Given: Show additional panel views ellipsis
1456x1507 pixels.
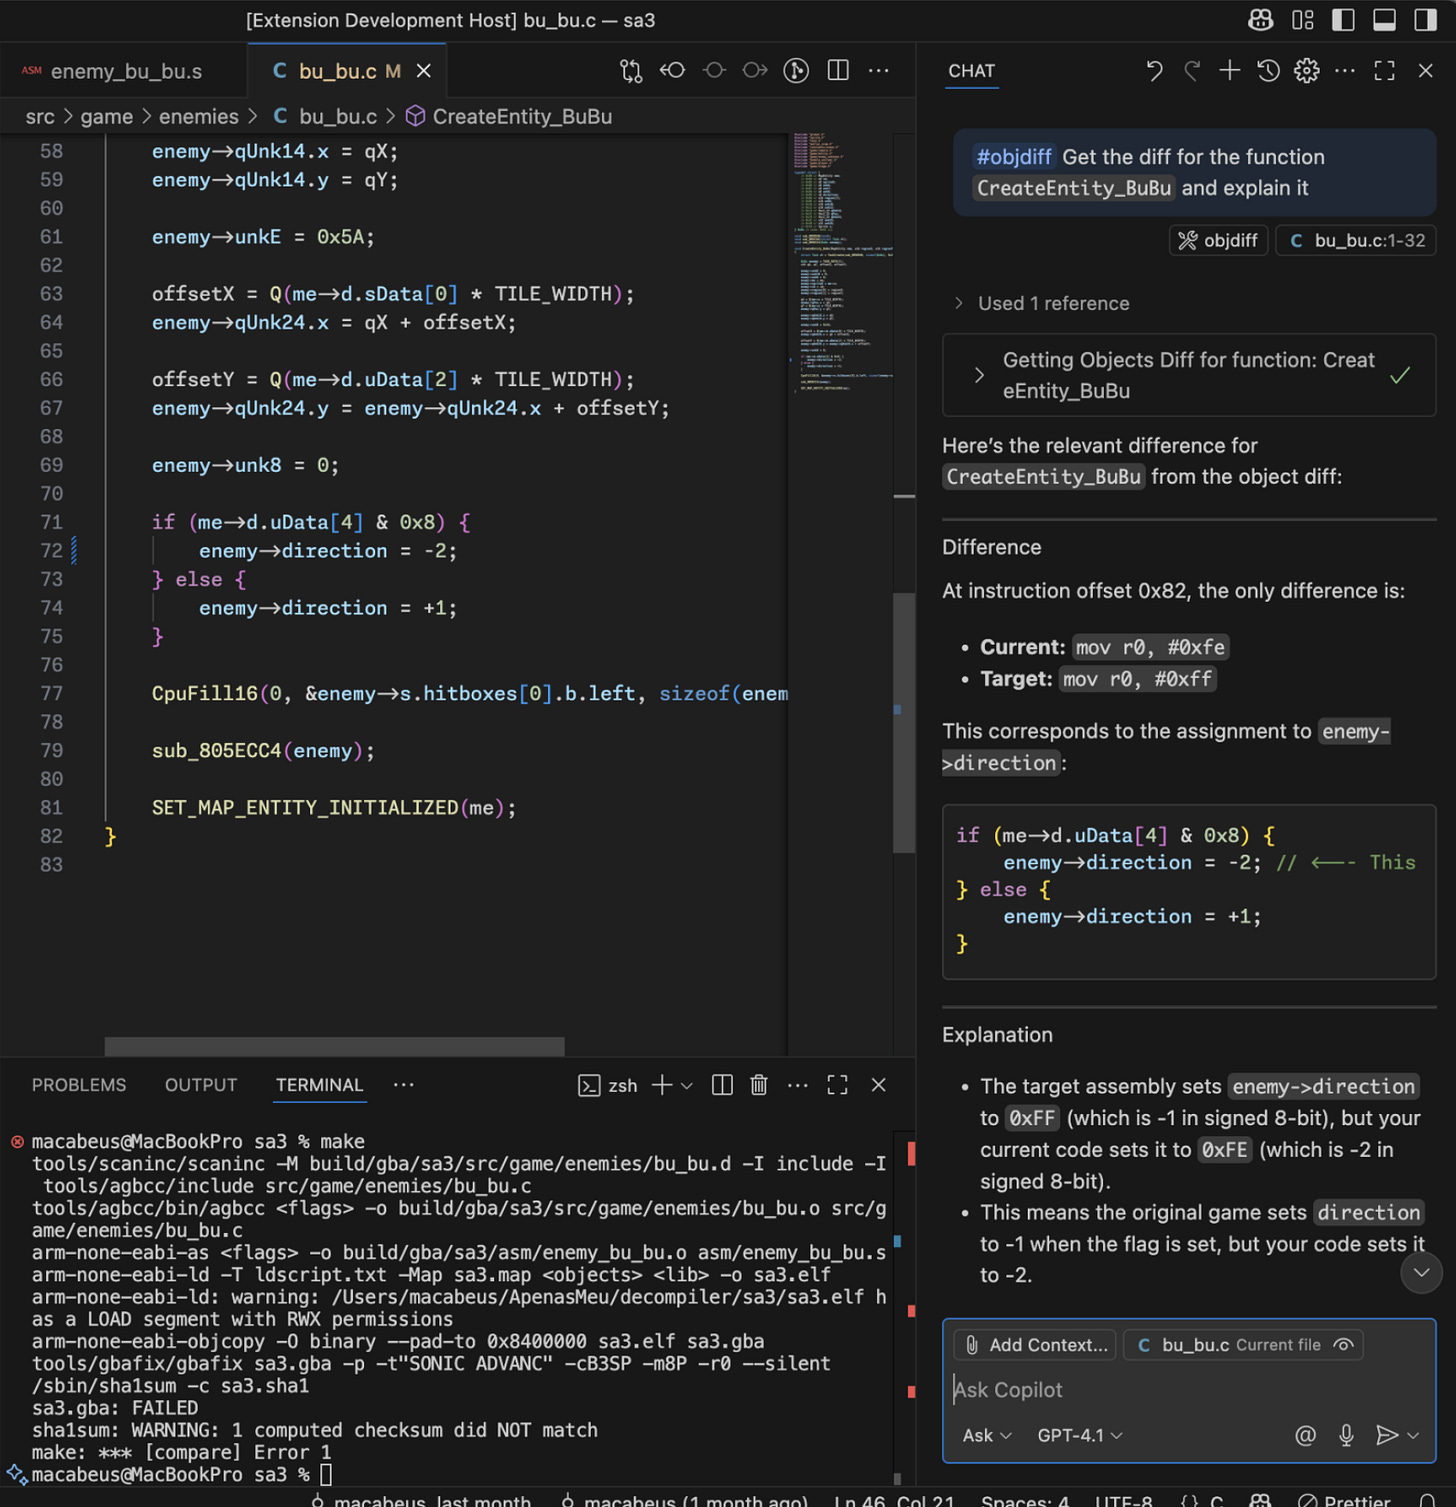Looking at the screenshot, I should coord(404,1085).
